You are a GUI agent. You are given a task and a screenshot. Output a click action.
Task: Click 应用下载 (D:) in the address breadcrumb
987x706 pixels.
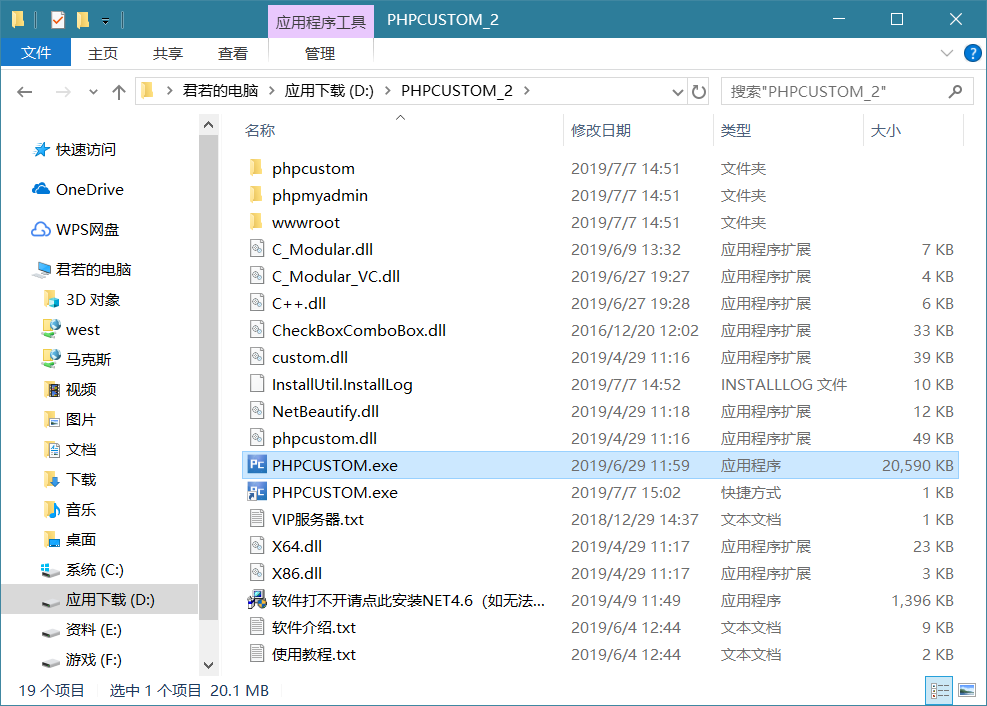tap(329, 91)
